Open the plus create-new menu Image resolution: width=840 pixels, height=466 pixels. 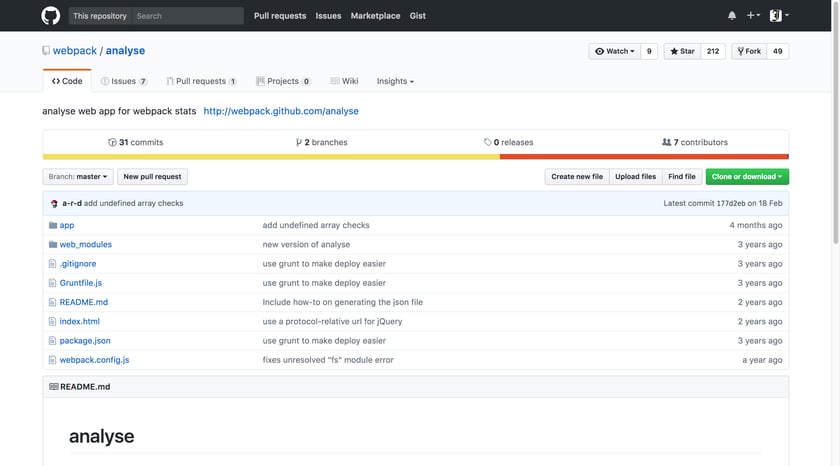[x=753, y=16]
